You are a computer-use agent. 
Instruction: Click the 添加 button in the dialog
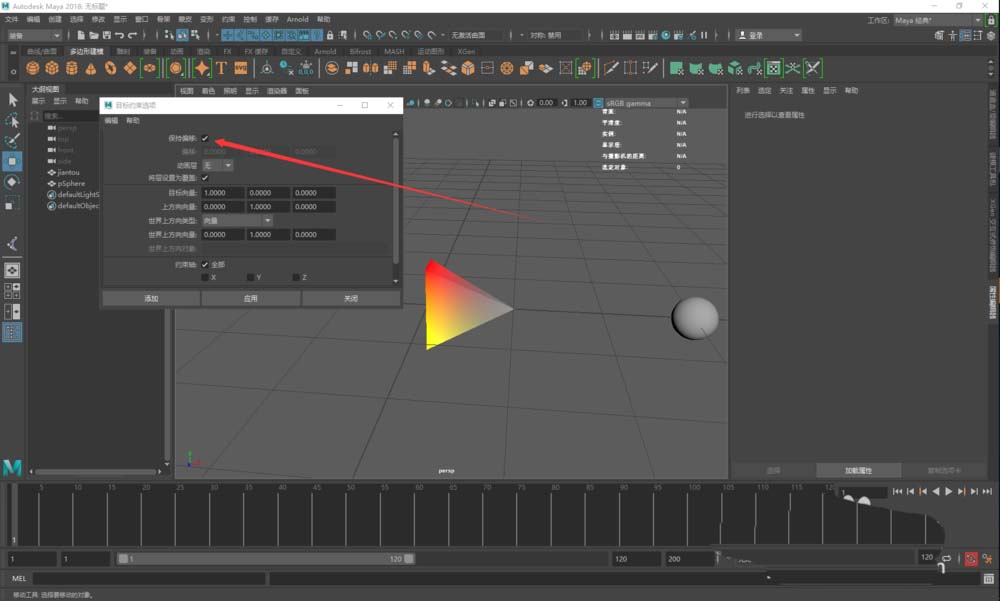151,298
